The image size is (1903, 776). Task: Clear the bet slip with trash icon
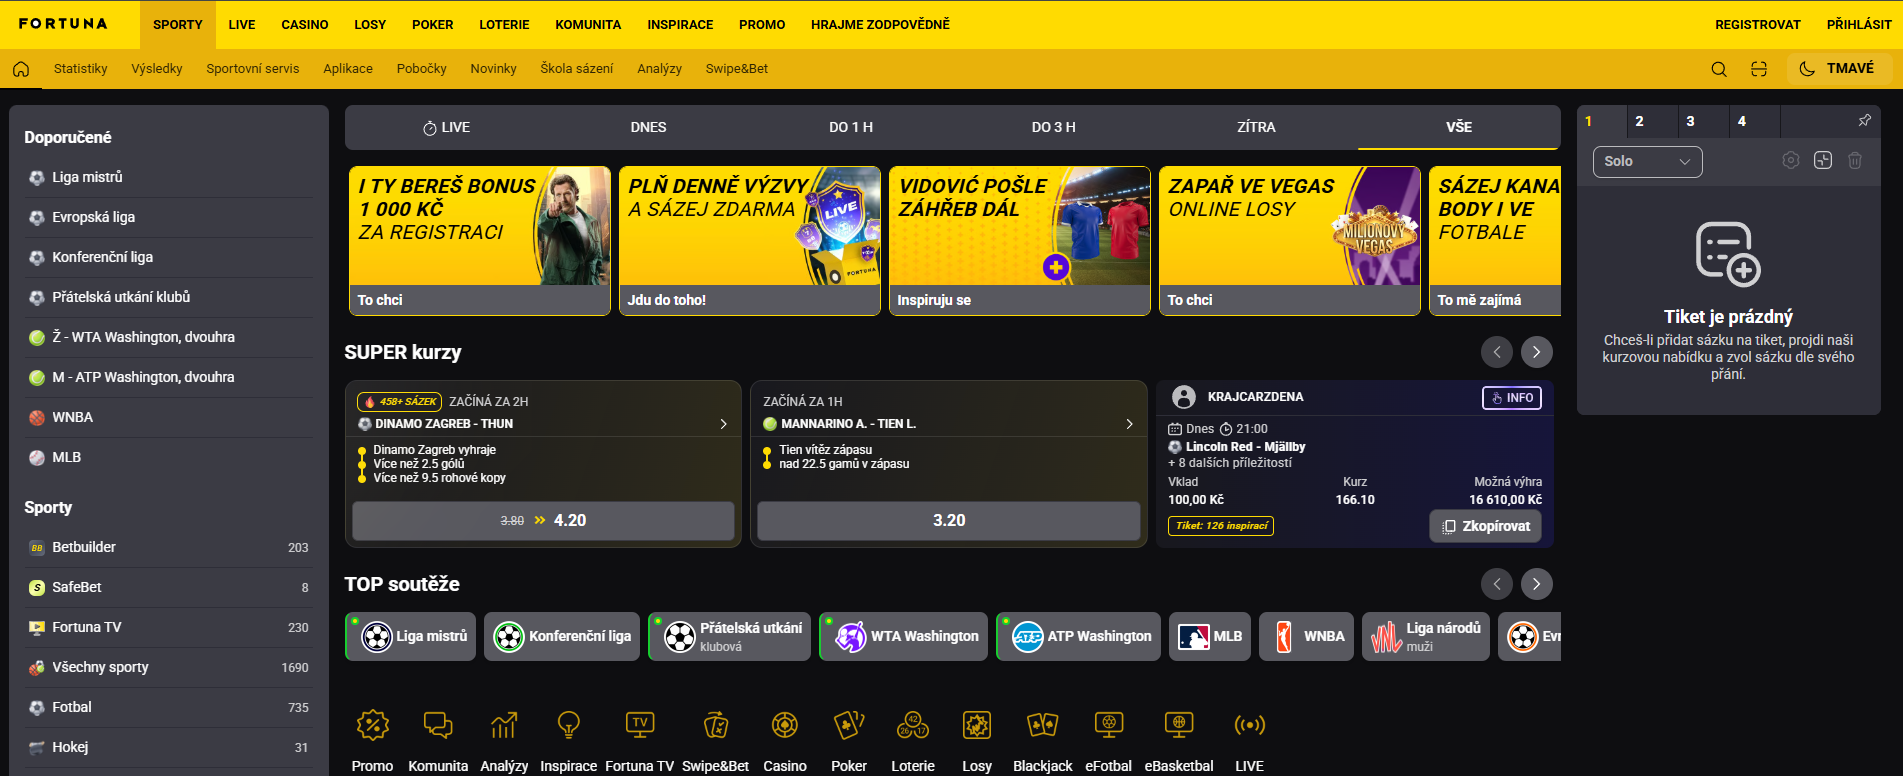click(x=1855, y=160)
